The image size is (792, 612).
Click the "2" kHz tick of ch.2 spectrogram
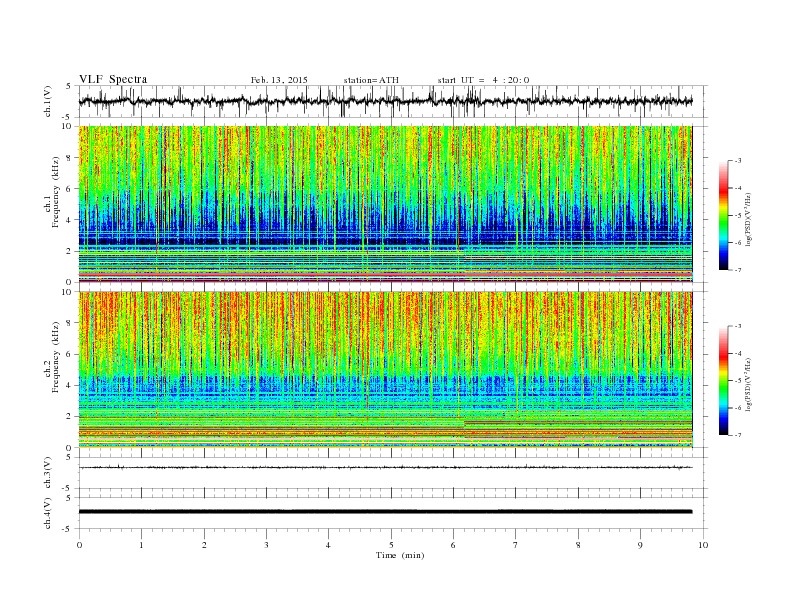(x=70, y=417)
